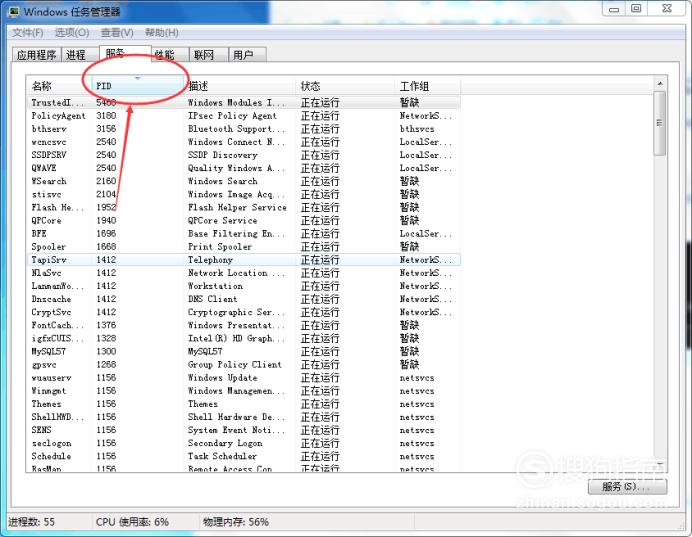This screenshot has height=537, width=692.
Task: Select the stisvc service row
Action: (x=244, y=194)
